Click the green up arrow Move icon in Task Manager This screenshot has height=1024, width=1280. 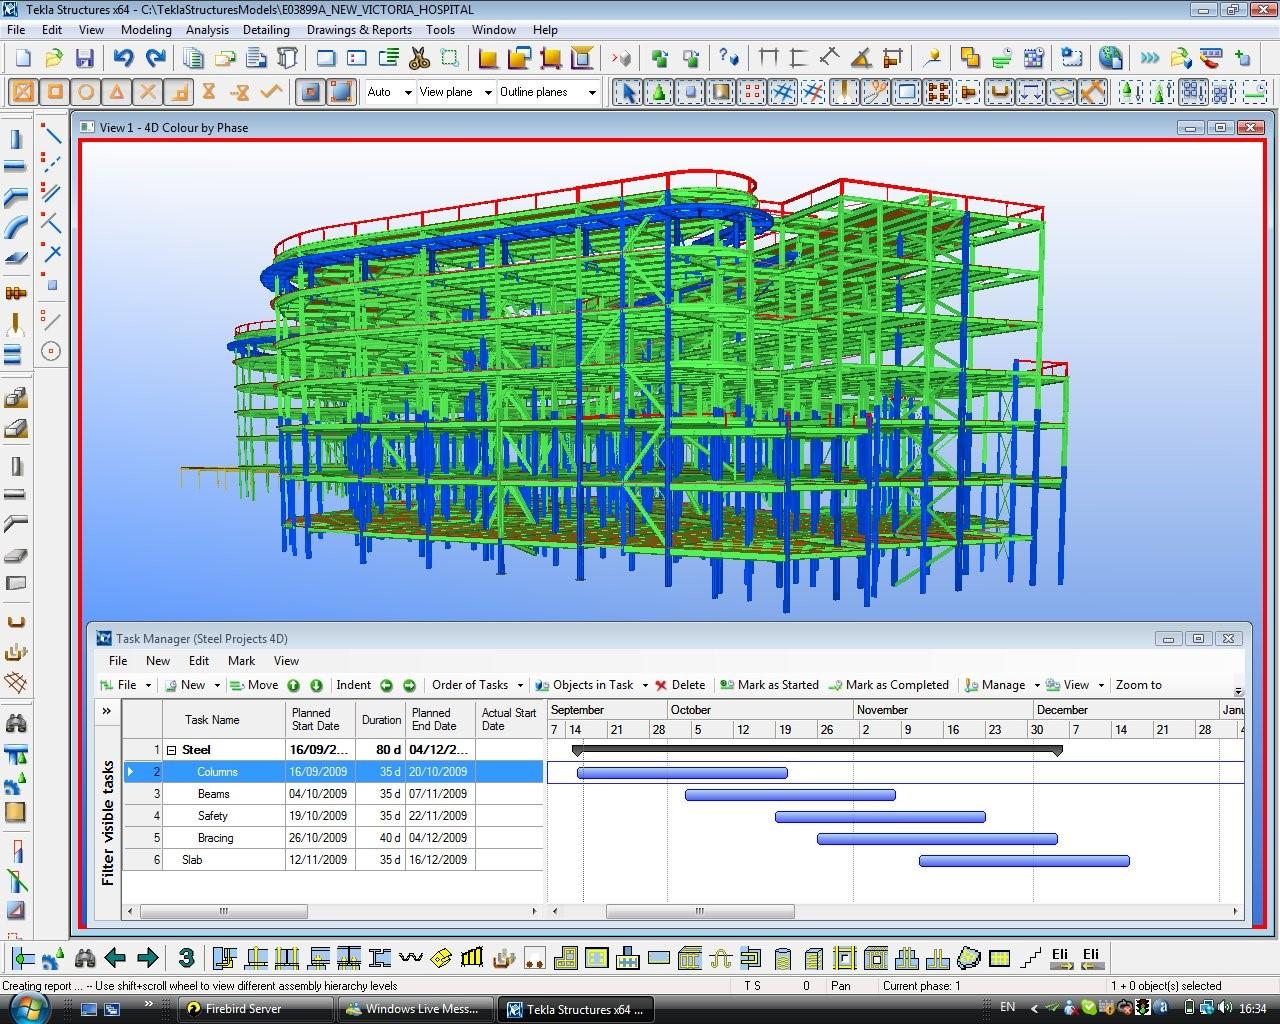click(x=294, y=685)
